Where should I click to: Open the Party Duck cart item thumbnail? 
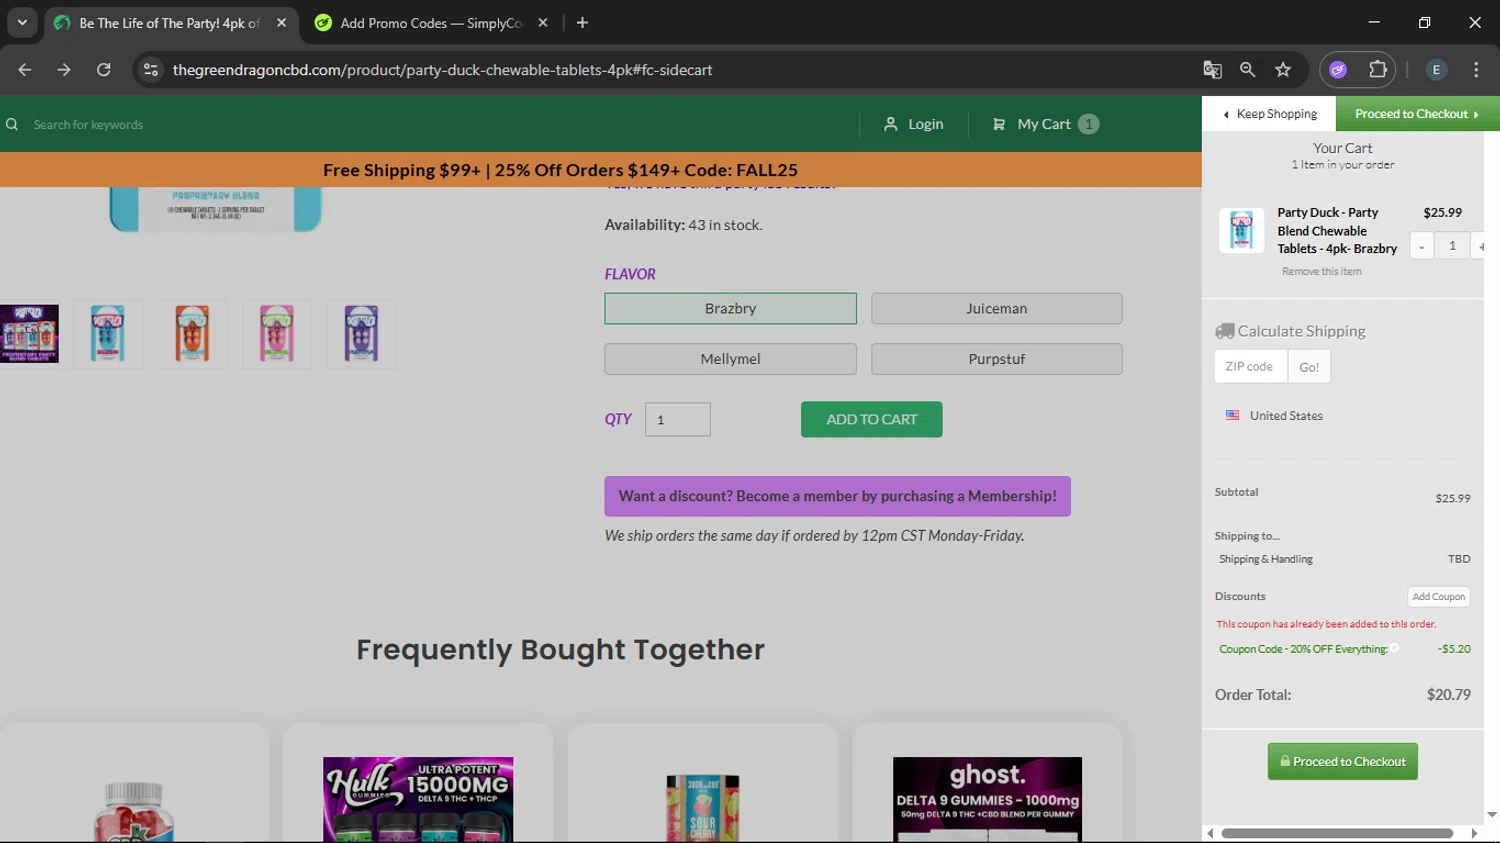(x=1241, y=230)
